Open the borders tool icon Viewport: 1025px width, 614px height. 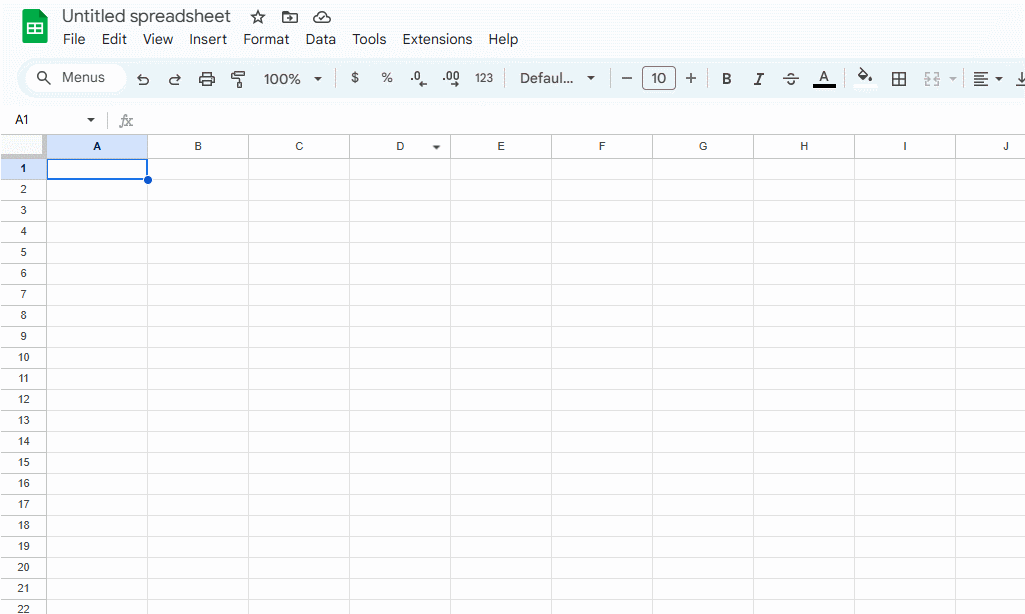[x=899, y=79]
